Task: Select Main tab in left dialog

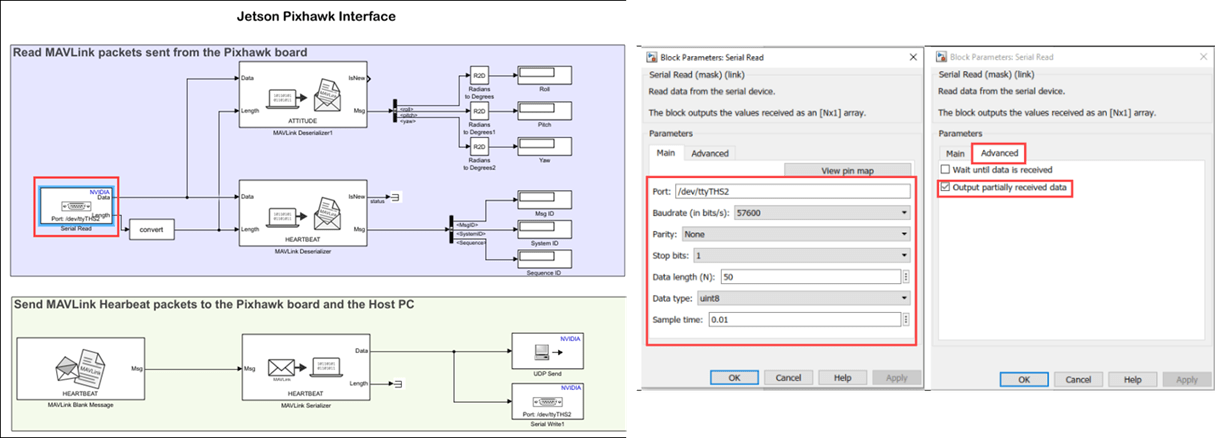Action: click(666, 153)
